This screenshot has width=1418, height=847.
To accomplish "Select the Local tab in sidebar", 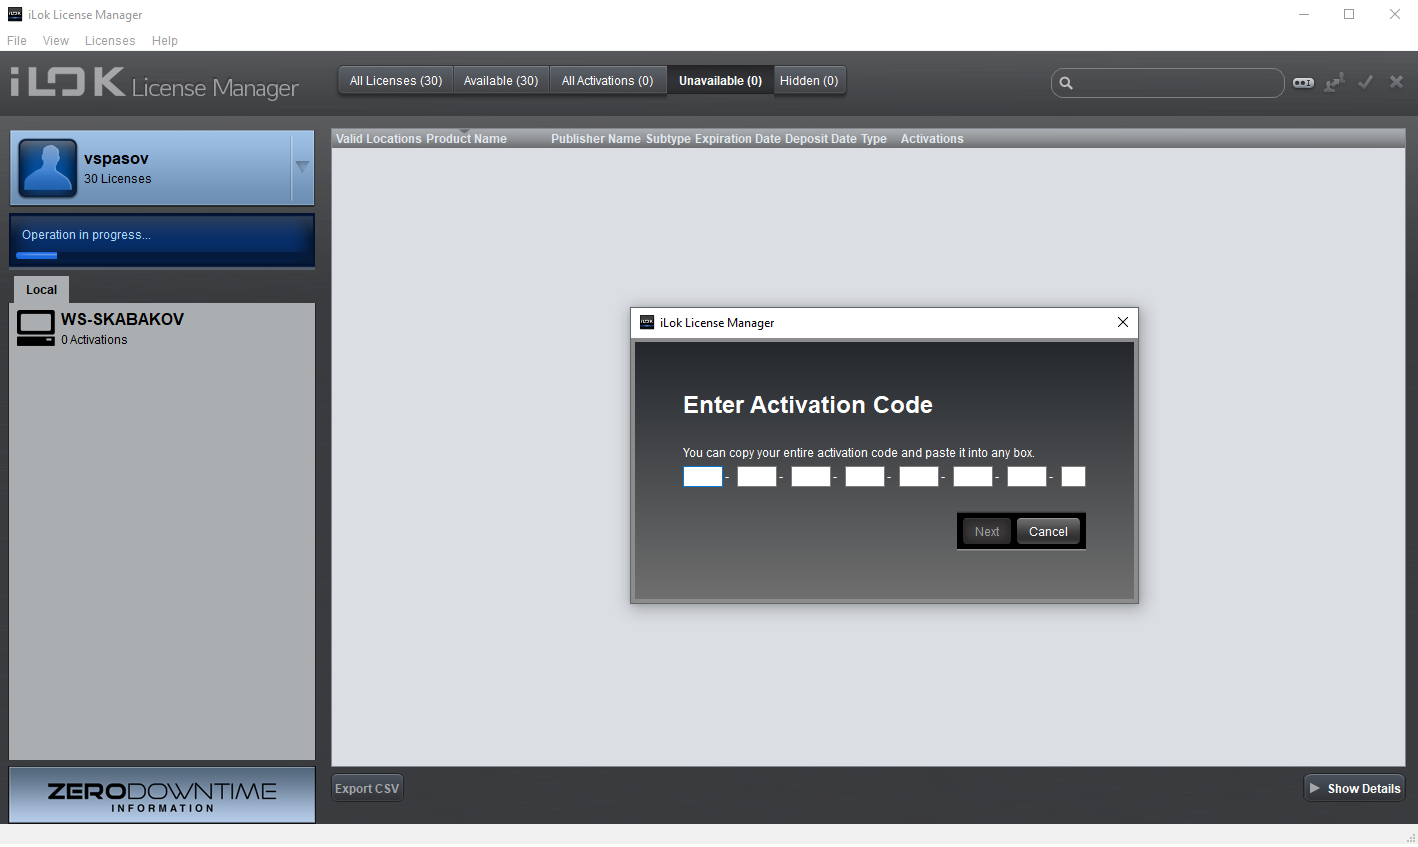I will pyautogui.click(x=41, y=290).
